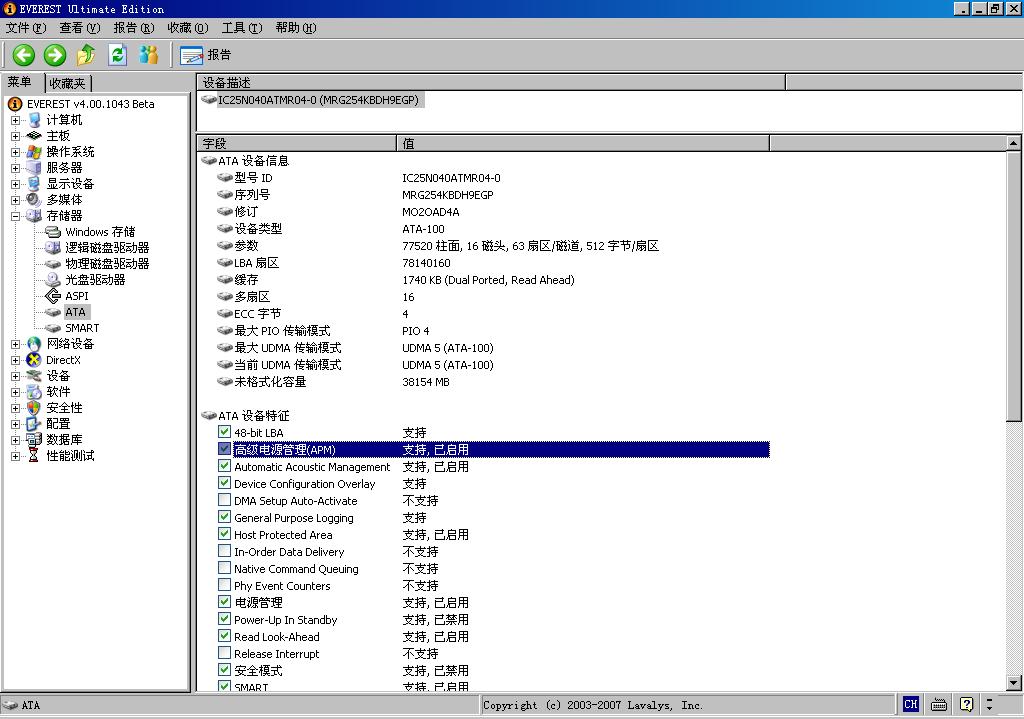Toggle Automatic Acoustic Management checkbox

[224, 466]
